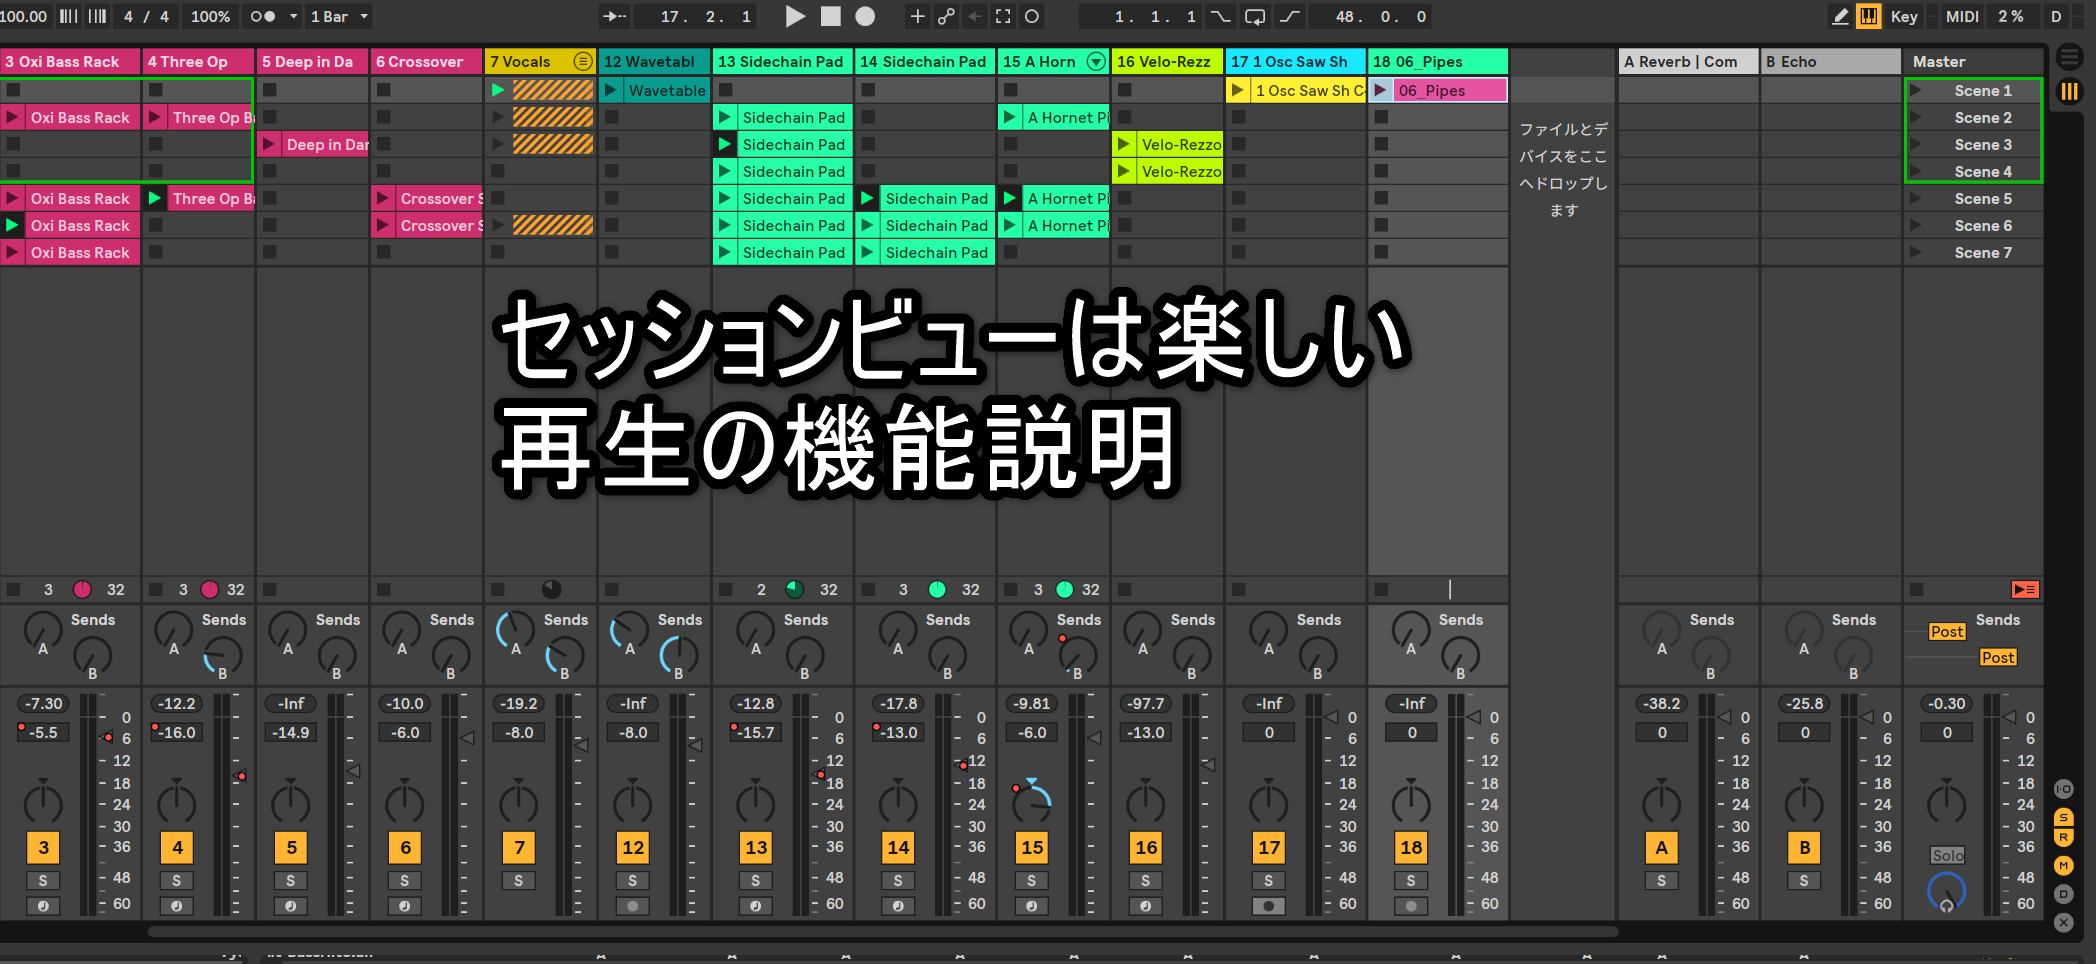Click the Capture MIDI icon in transport bar

1003,16
